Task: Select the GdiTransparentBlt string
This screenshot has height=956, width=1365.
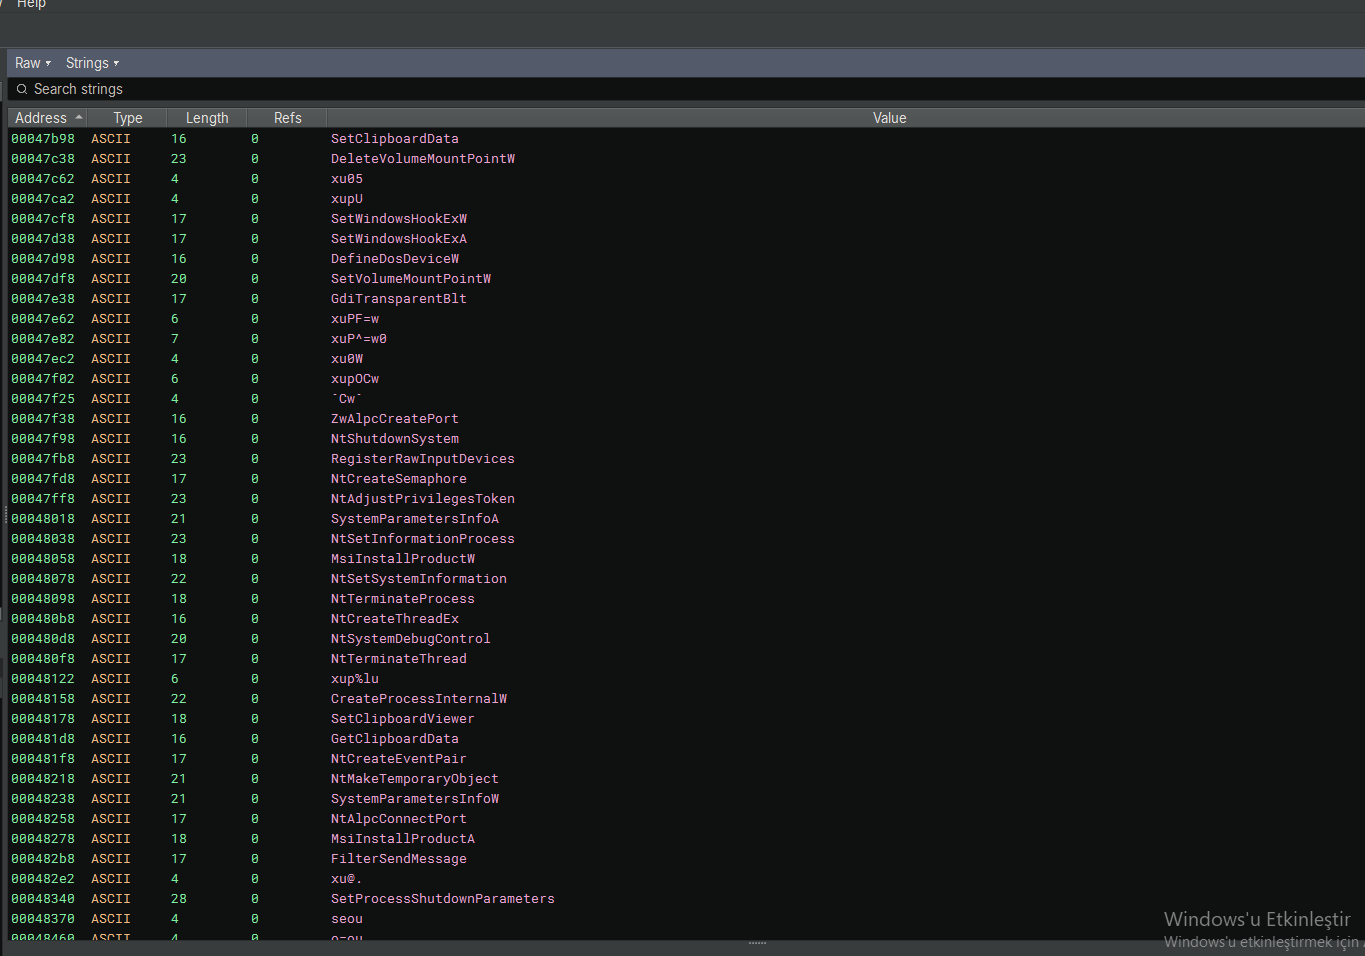Action: [399, 299]
